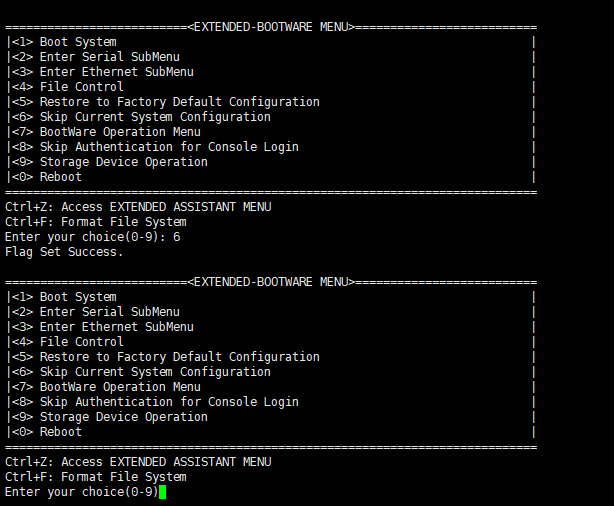
Task: Click "Skip Authentication for Console Login" in first menu
Action: click(x=168, y=147)
